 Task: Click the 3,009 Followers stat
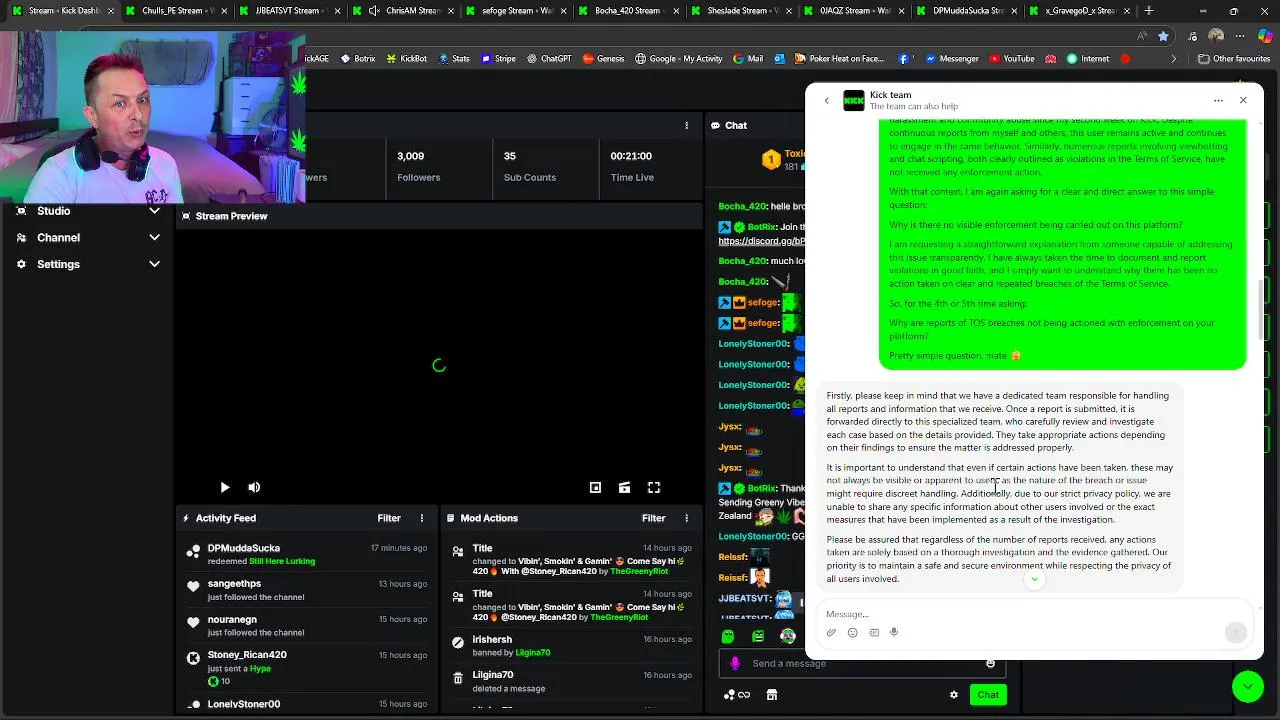pyautogui.click(x=418, y=166)
